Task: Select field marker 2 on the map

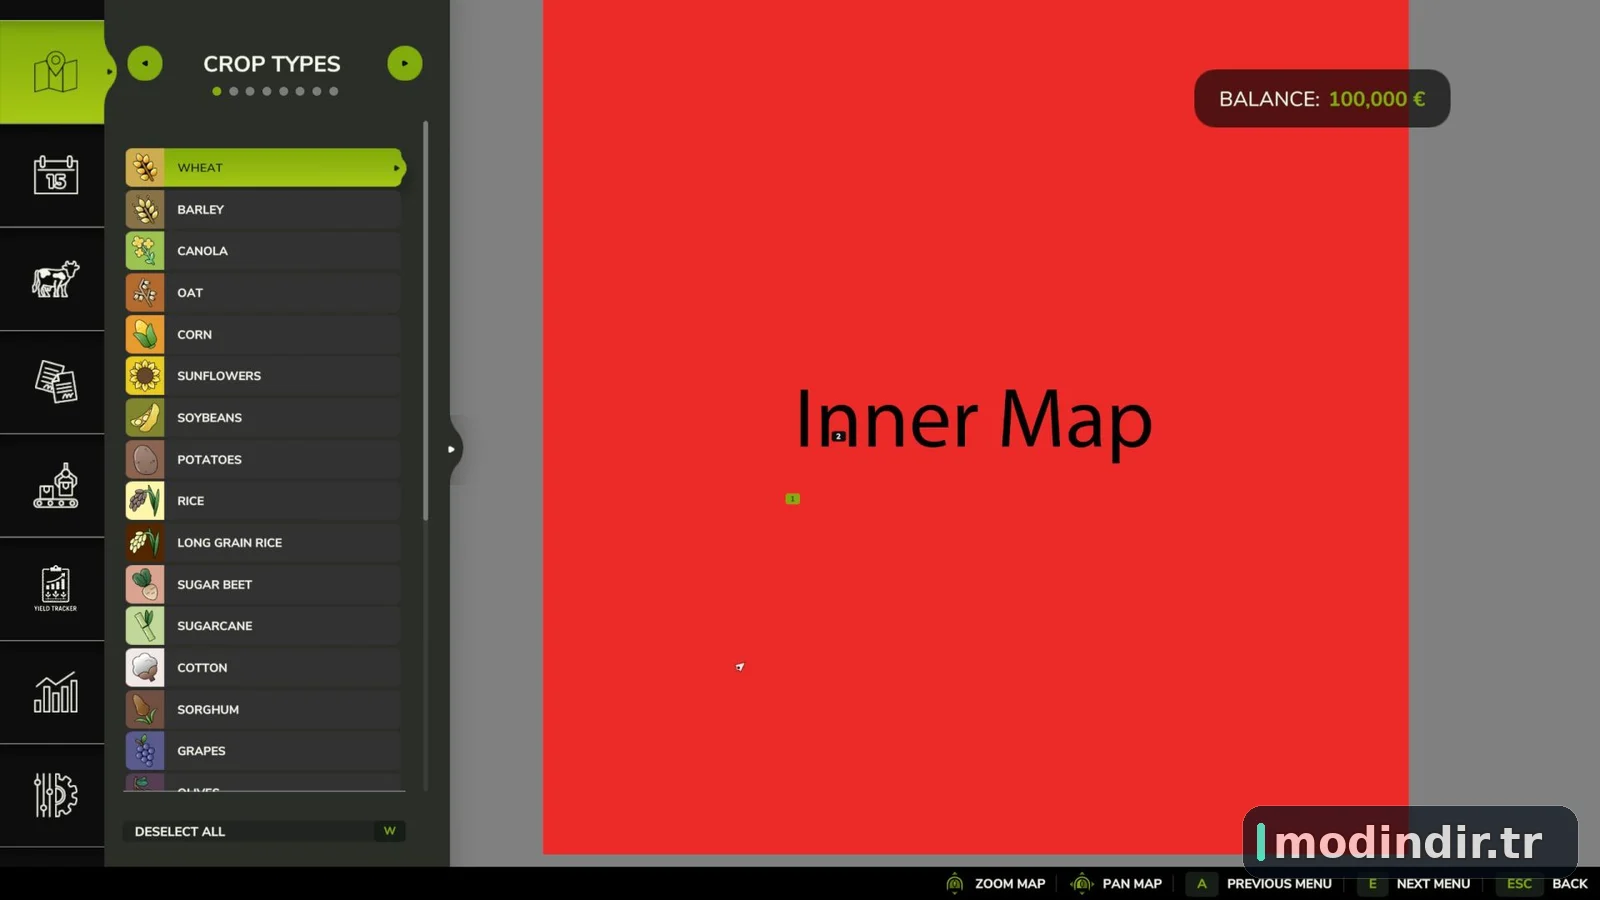Action: (x=838, y=436)
